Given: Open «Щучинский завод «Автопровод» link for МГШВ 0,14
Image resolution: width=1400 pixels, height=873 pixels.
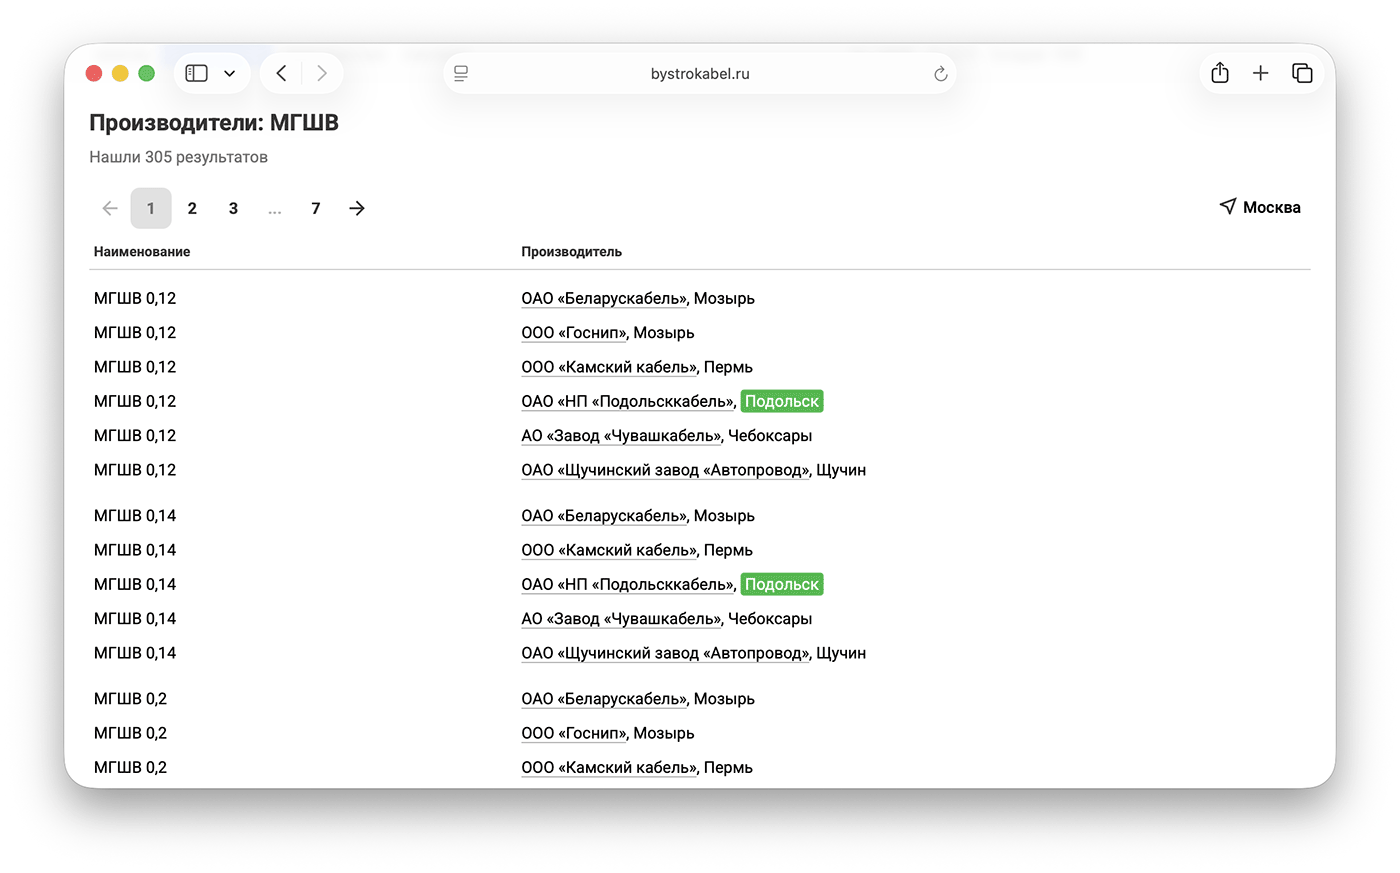Looking at the screenshot, I should [665, 653].
